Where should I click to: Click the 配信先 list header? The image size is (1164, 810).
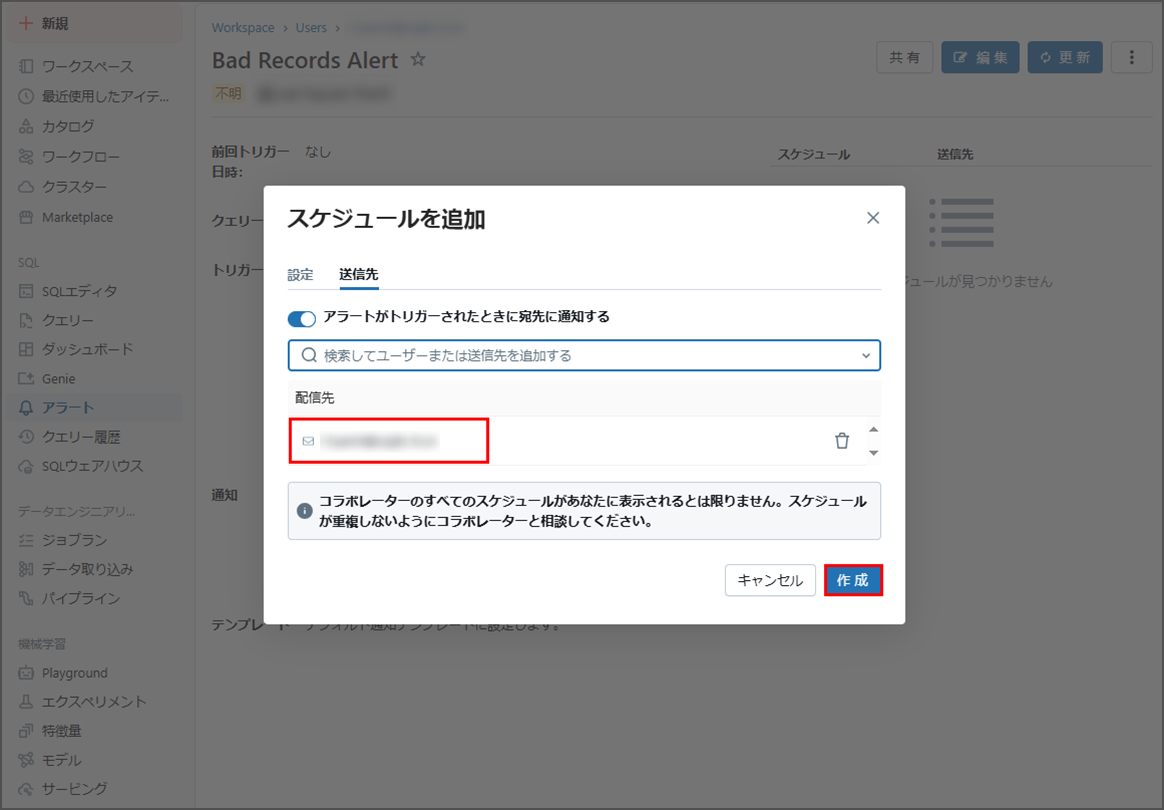[x=315, y=398]
